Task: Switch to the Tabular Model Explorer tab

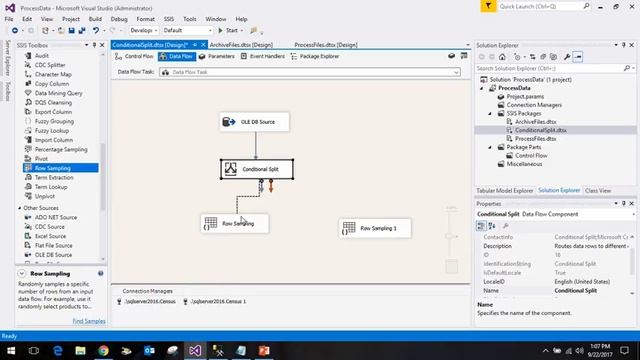Action: (x=504, y=191)
